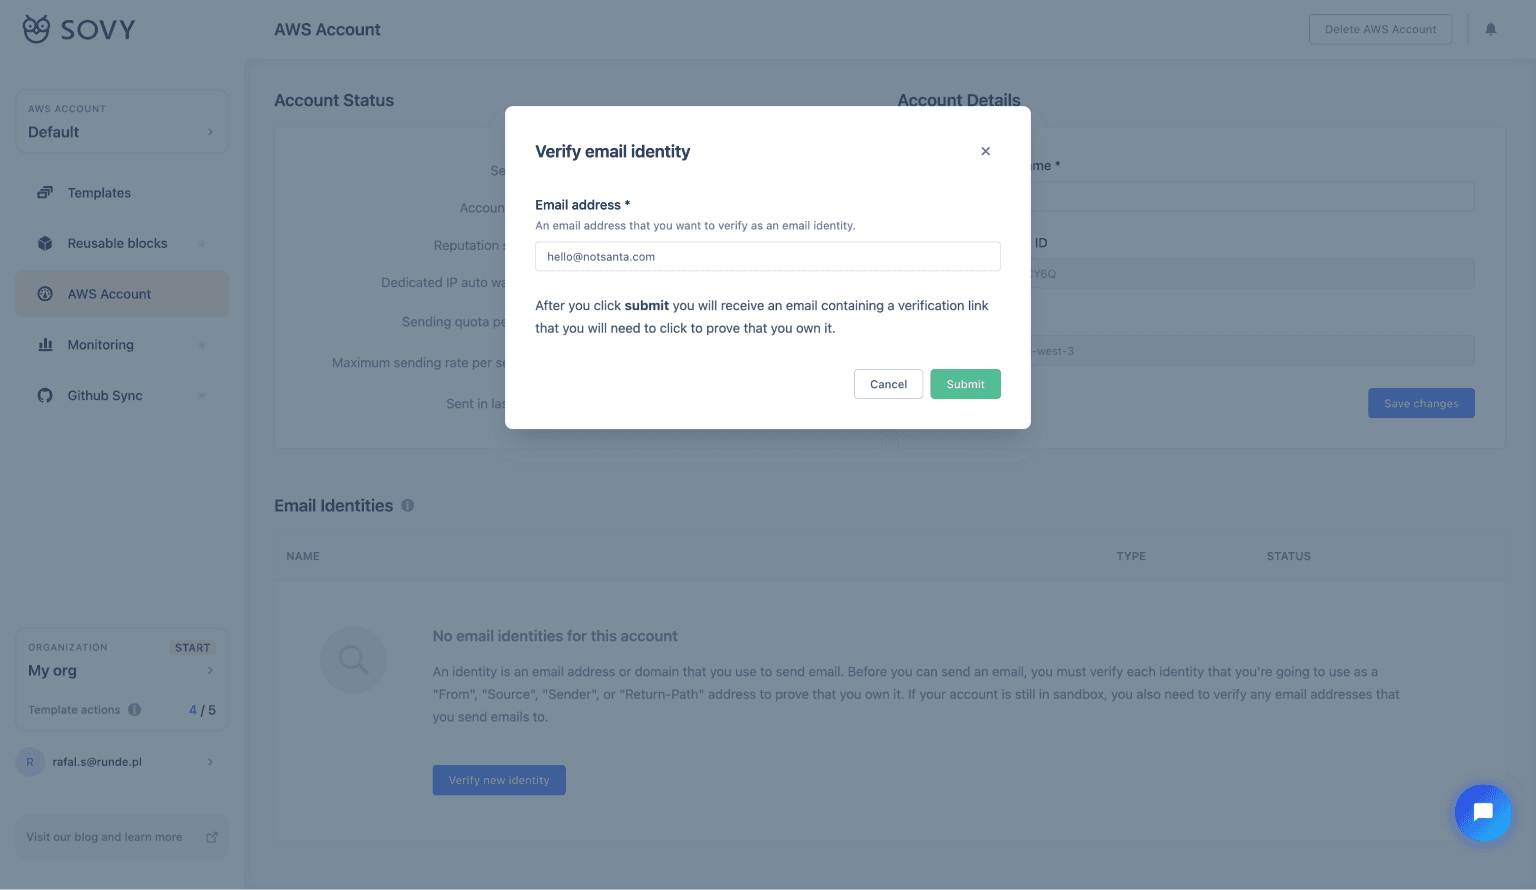
Task: Open Github Sync in sidebar
Action: (105, 396)
